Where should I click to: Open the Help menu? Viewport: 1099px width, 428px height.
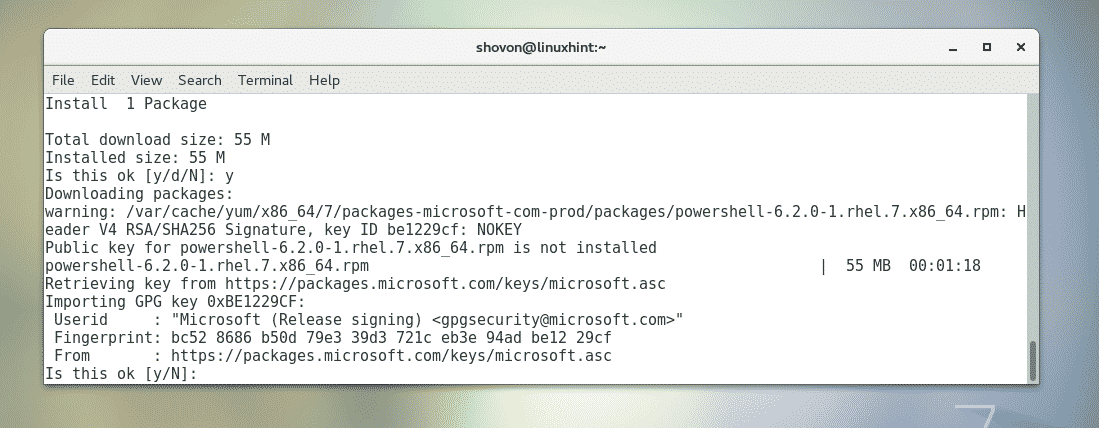325,80
